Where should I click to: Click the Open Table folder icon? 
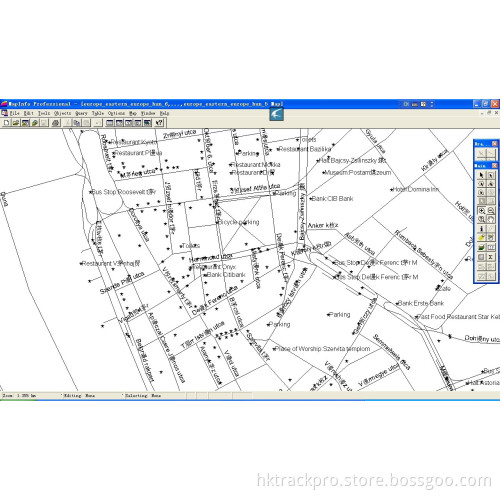[16, 123]
